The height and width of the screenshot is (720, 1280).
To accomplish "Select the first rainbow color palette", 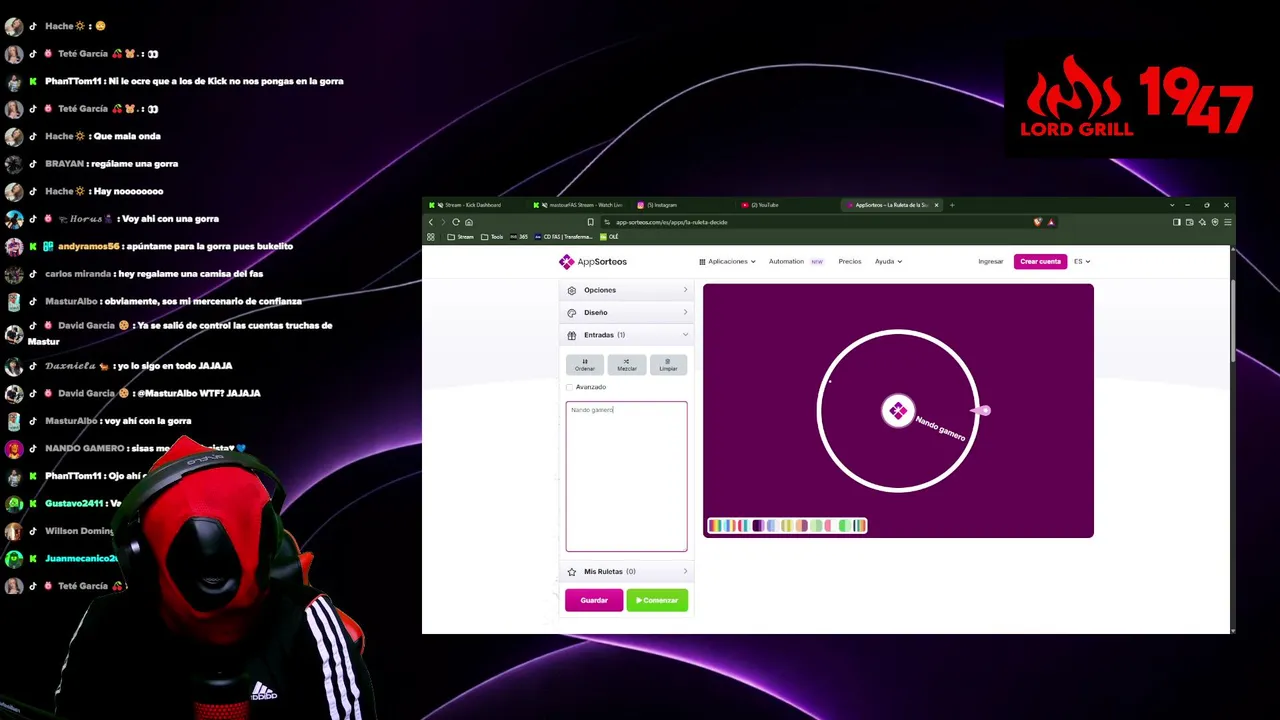I will coord(715,526).
